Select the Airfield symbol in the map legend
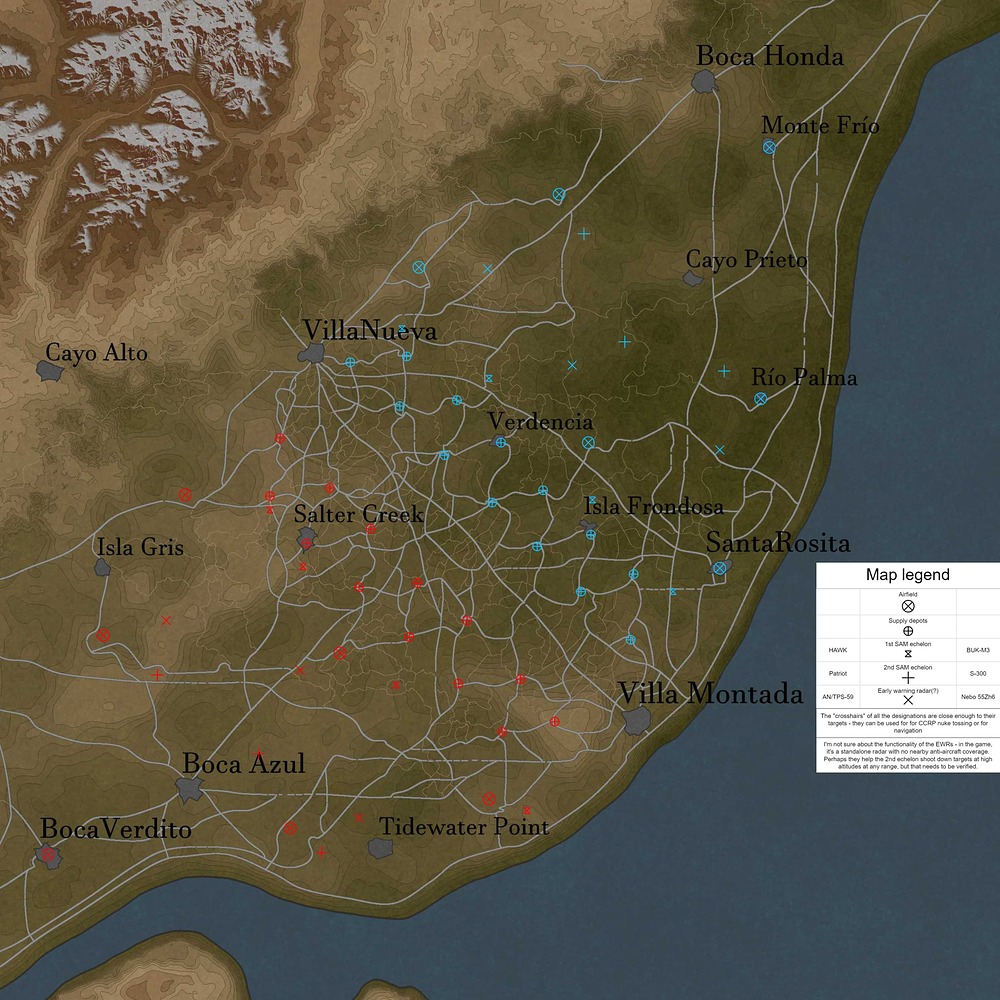 [x=907, y=606]
